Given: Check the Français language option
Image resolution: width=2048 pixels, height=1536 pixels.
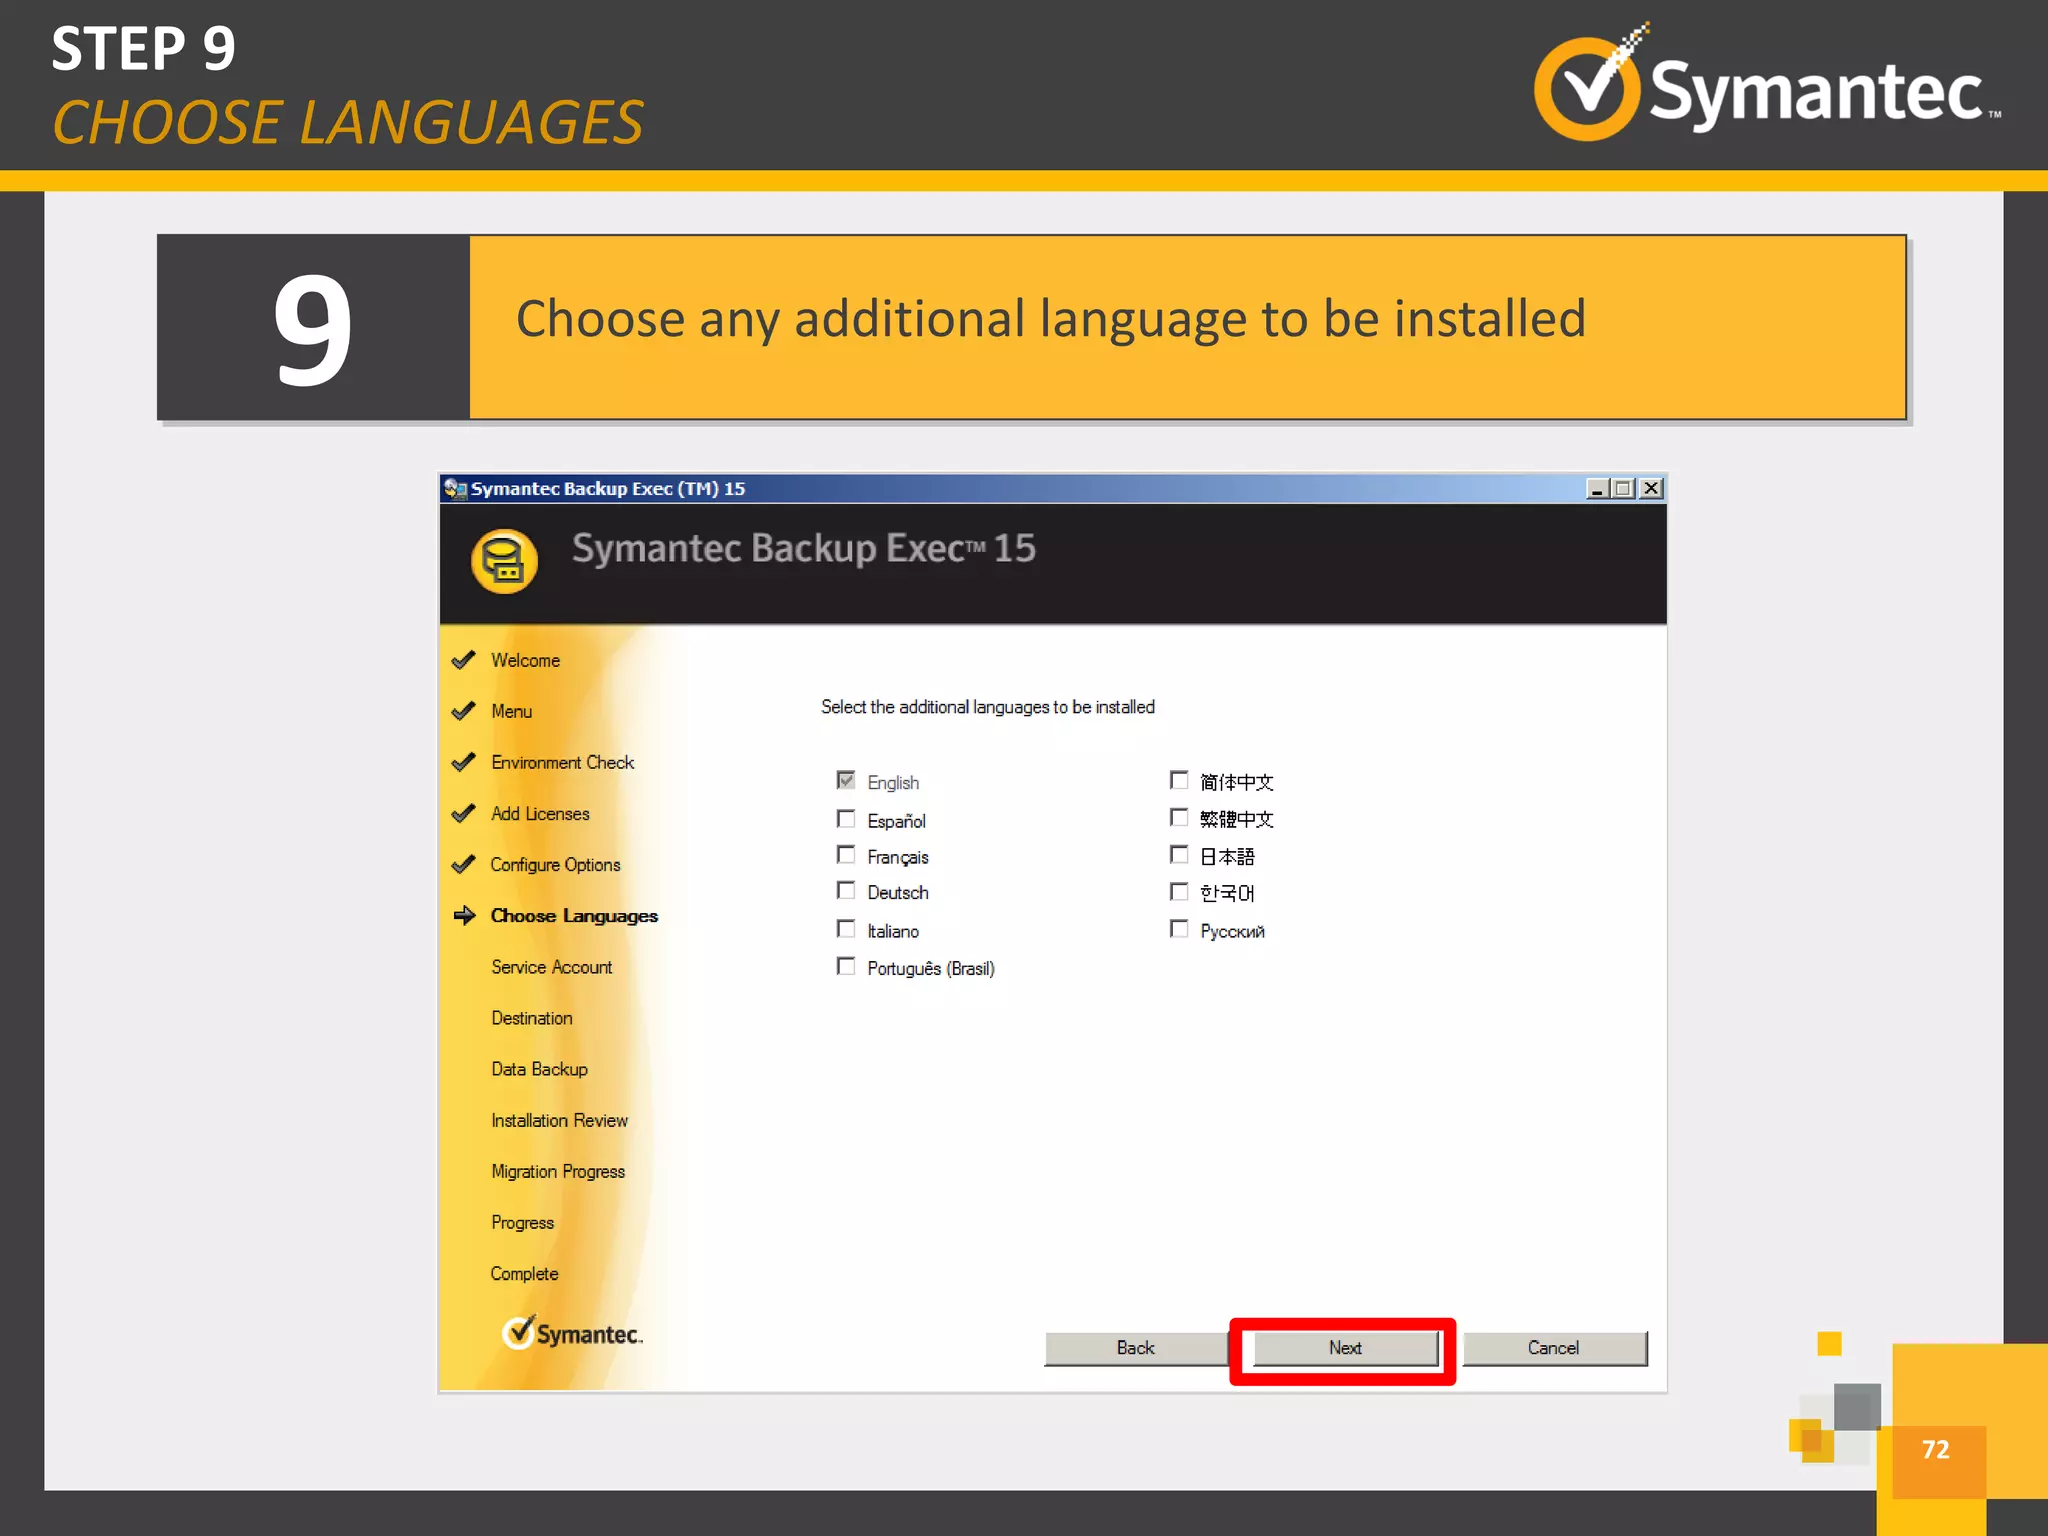Looking at the screenshot, I should (846, 855).
